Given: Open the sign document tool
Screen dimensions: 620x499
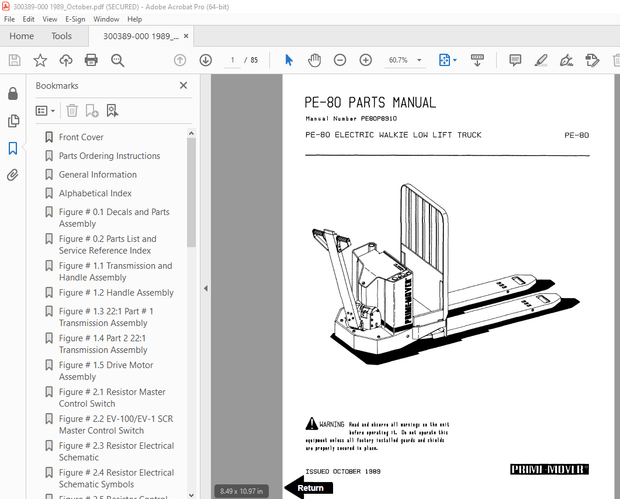Looking at the screenshot, I should (x=567, y=60).
